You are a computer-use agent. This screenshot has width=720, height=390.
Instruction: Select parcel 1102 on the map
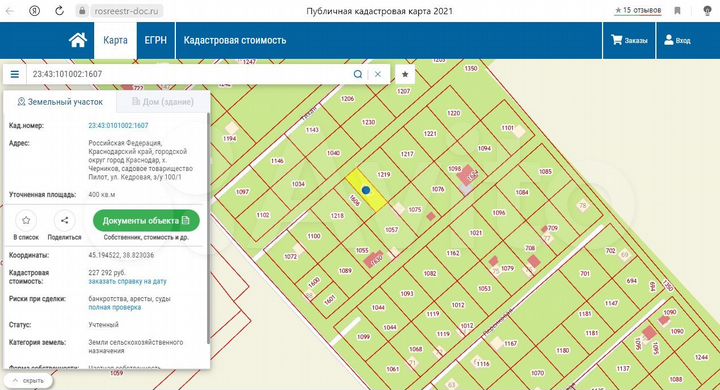point(263,215)
